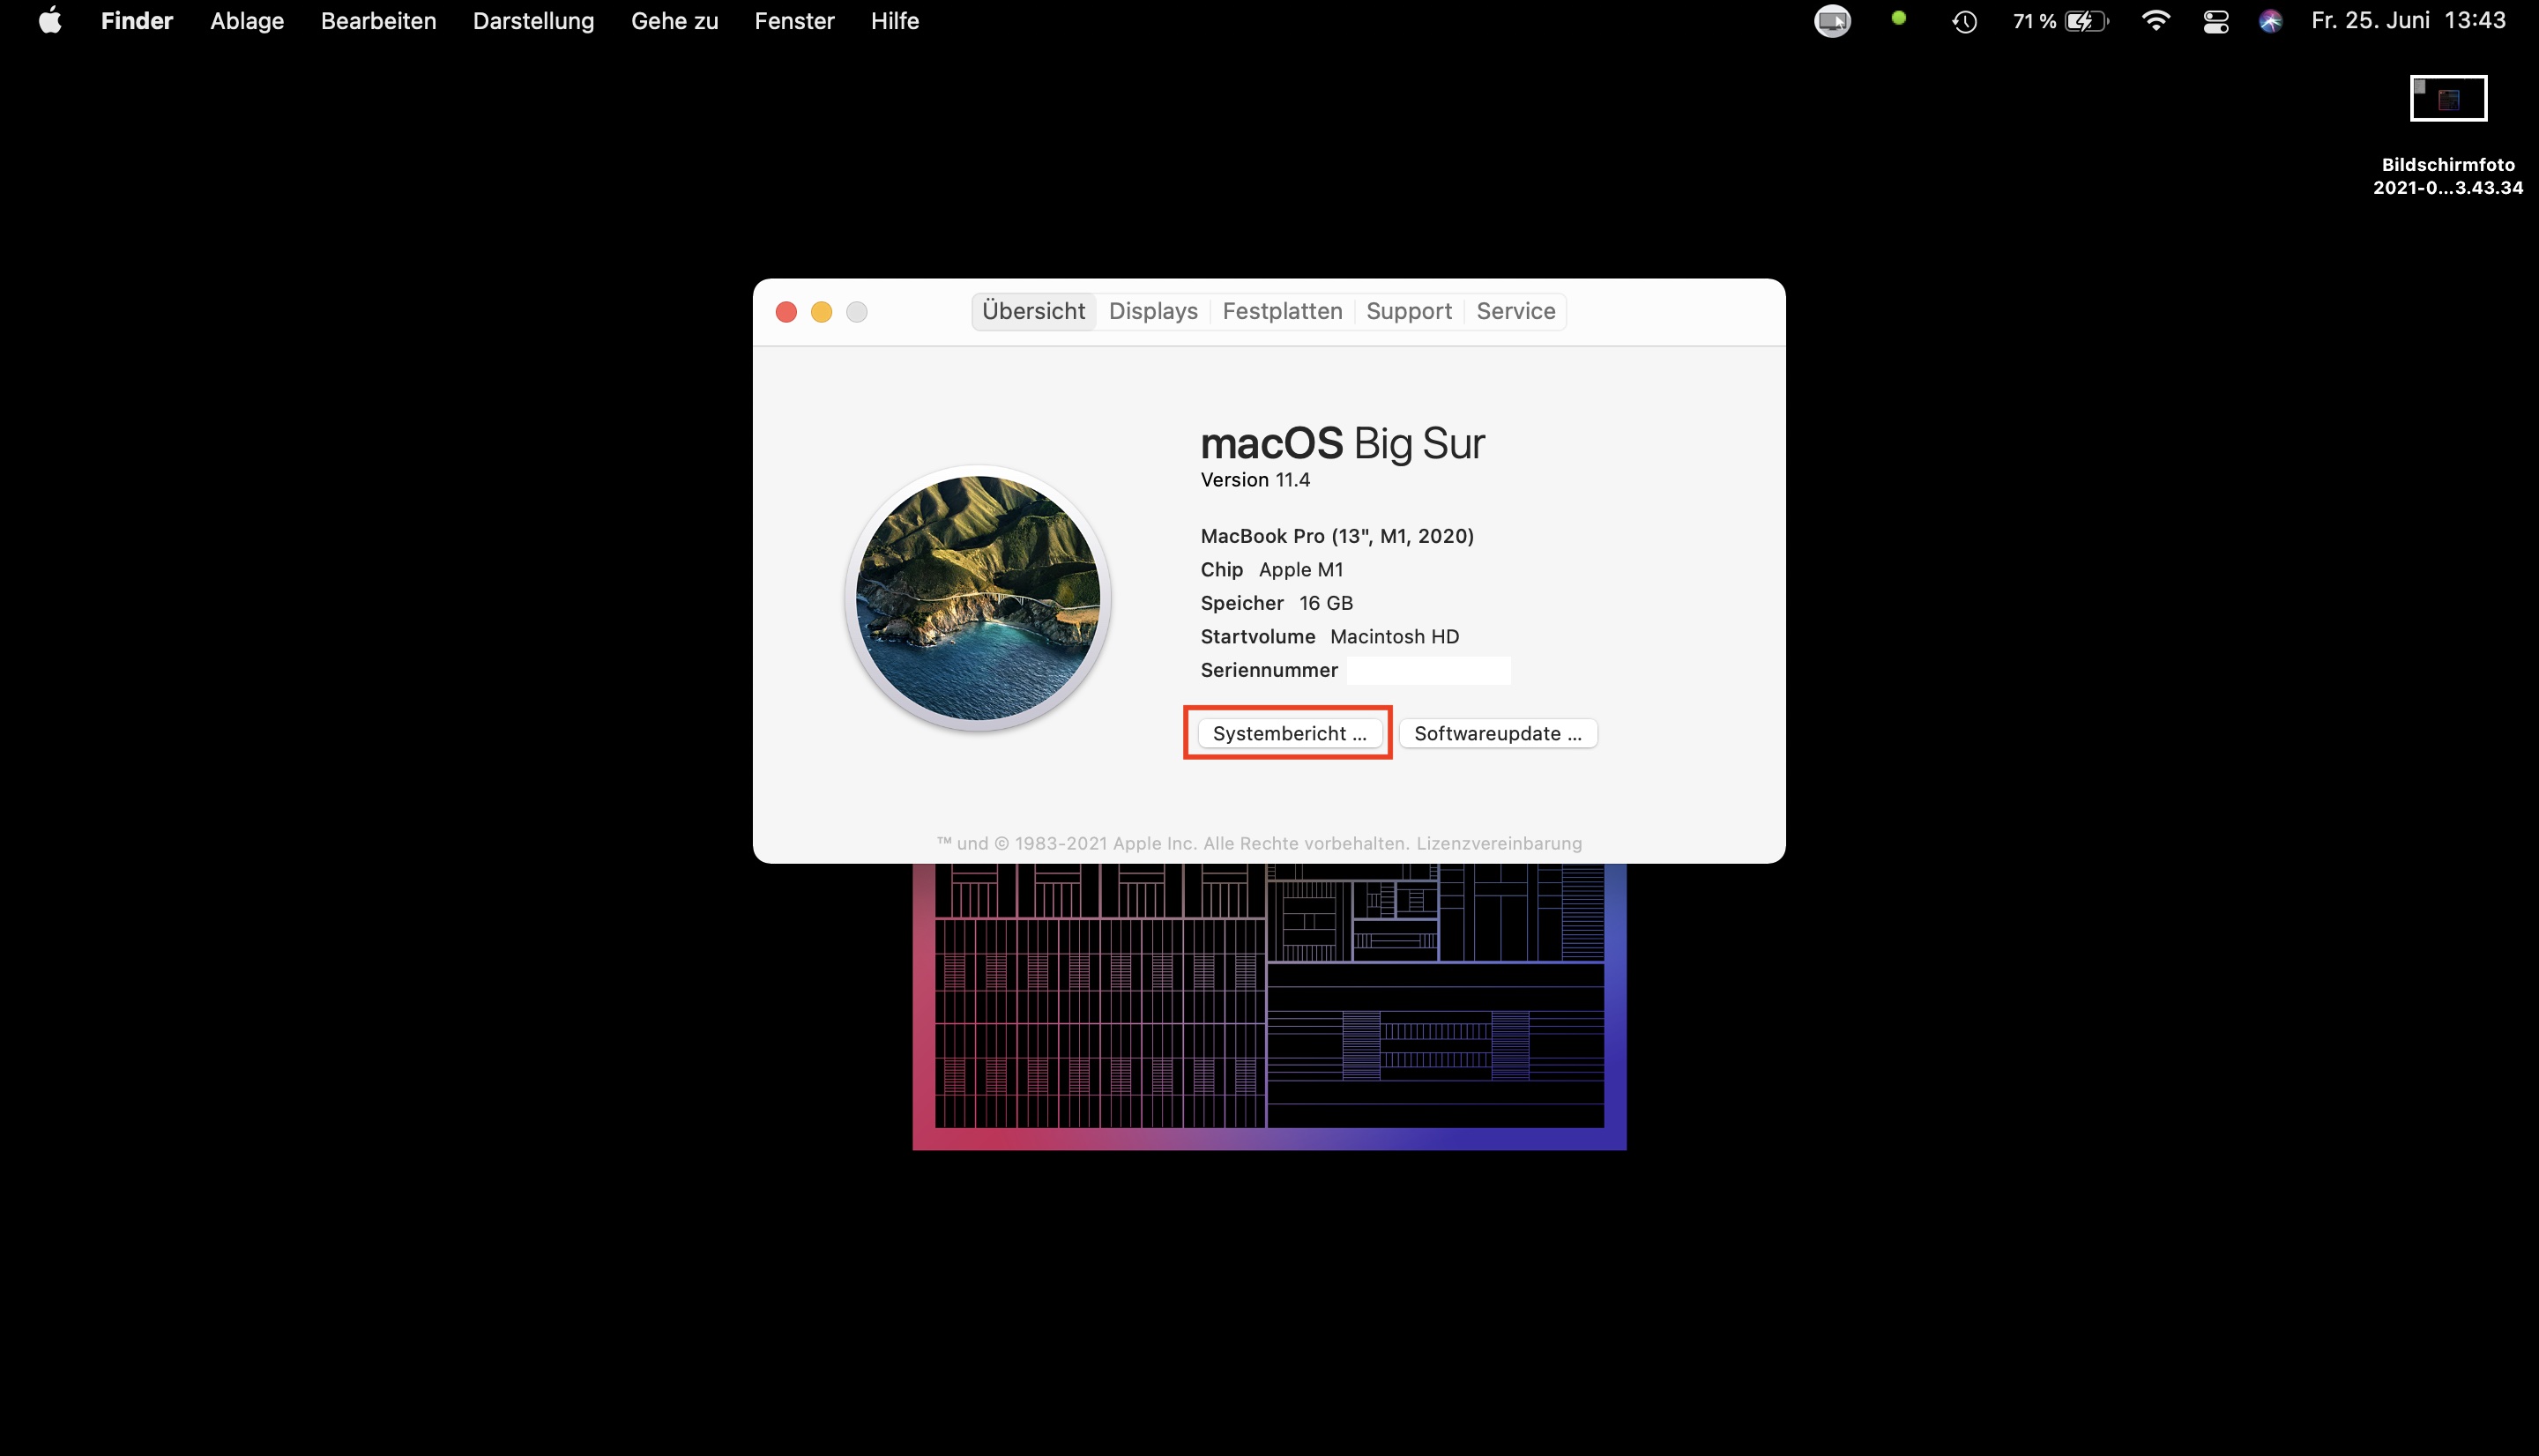Open the Apple menu
Viewport: 2539px width, 1456px height.
(x=50, y=21)
